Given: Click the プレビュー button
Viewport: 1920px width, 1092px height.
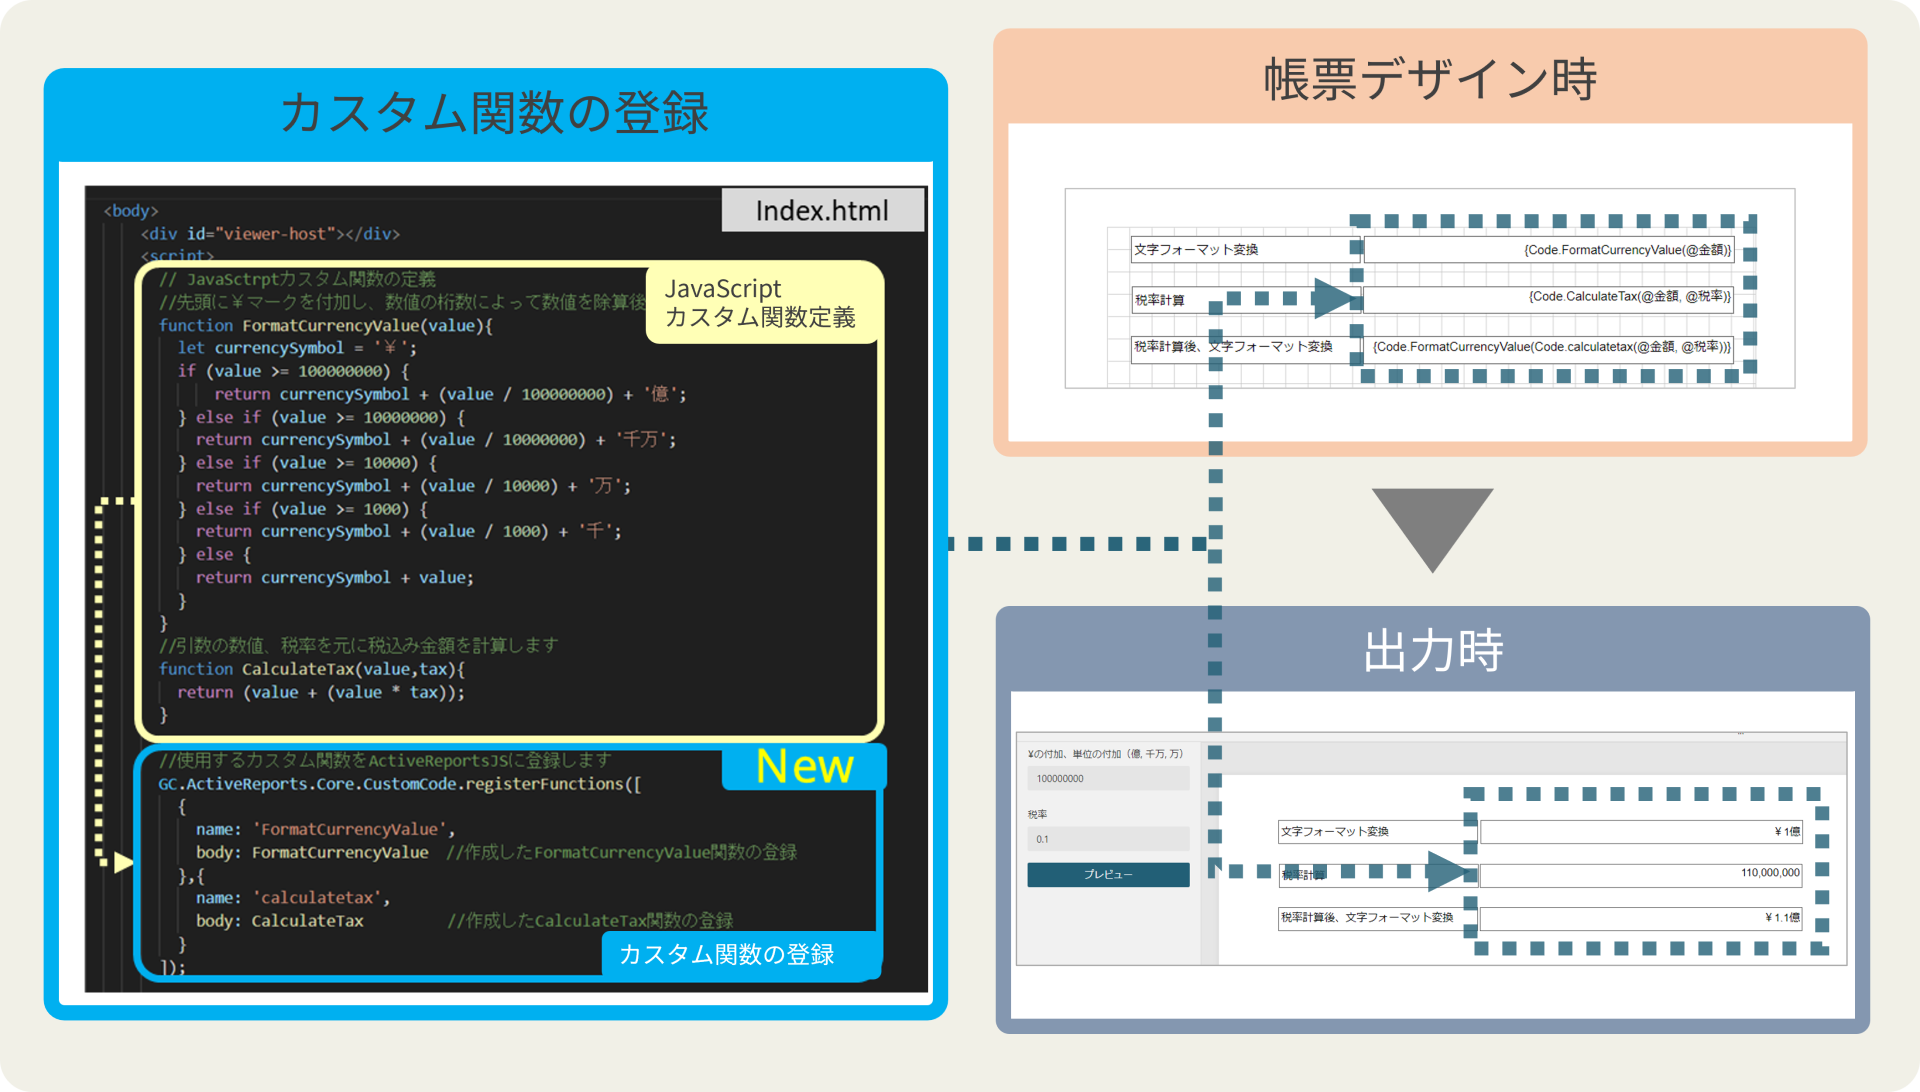Looking at the screenshot, I should tap(1108, 874).
